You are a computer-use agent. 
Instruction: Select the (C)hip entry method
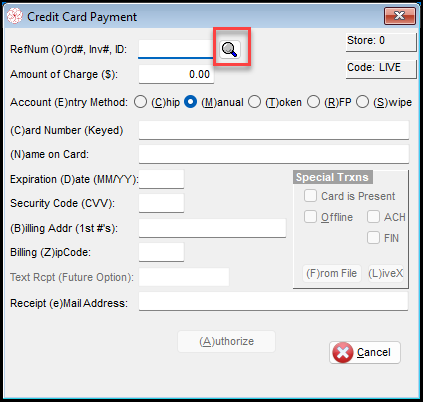(140, 102)
